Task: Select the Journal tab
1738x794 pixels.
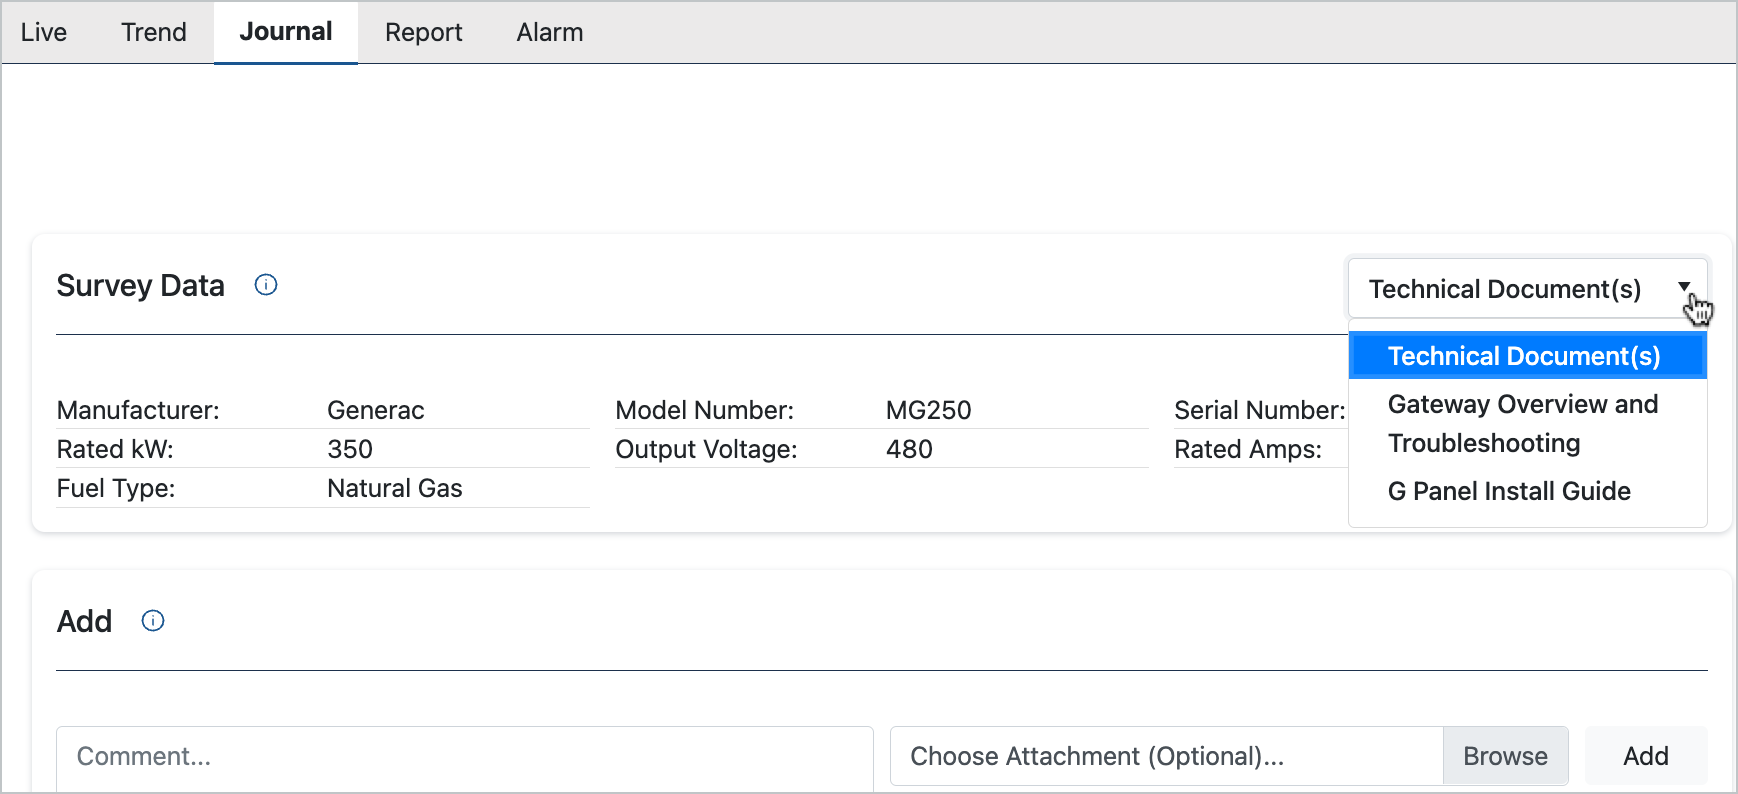Action: point(286,32)
